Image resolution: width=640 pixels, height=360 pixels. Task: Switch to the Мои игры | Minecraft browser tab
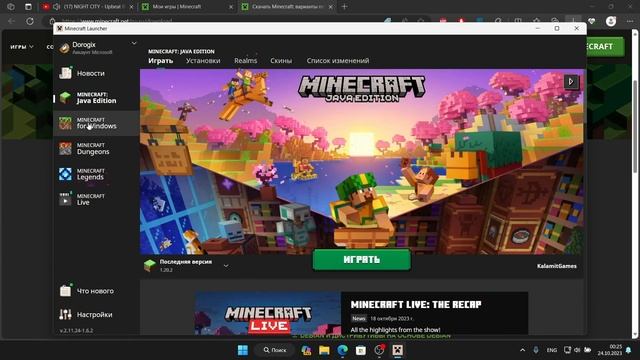187,7
